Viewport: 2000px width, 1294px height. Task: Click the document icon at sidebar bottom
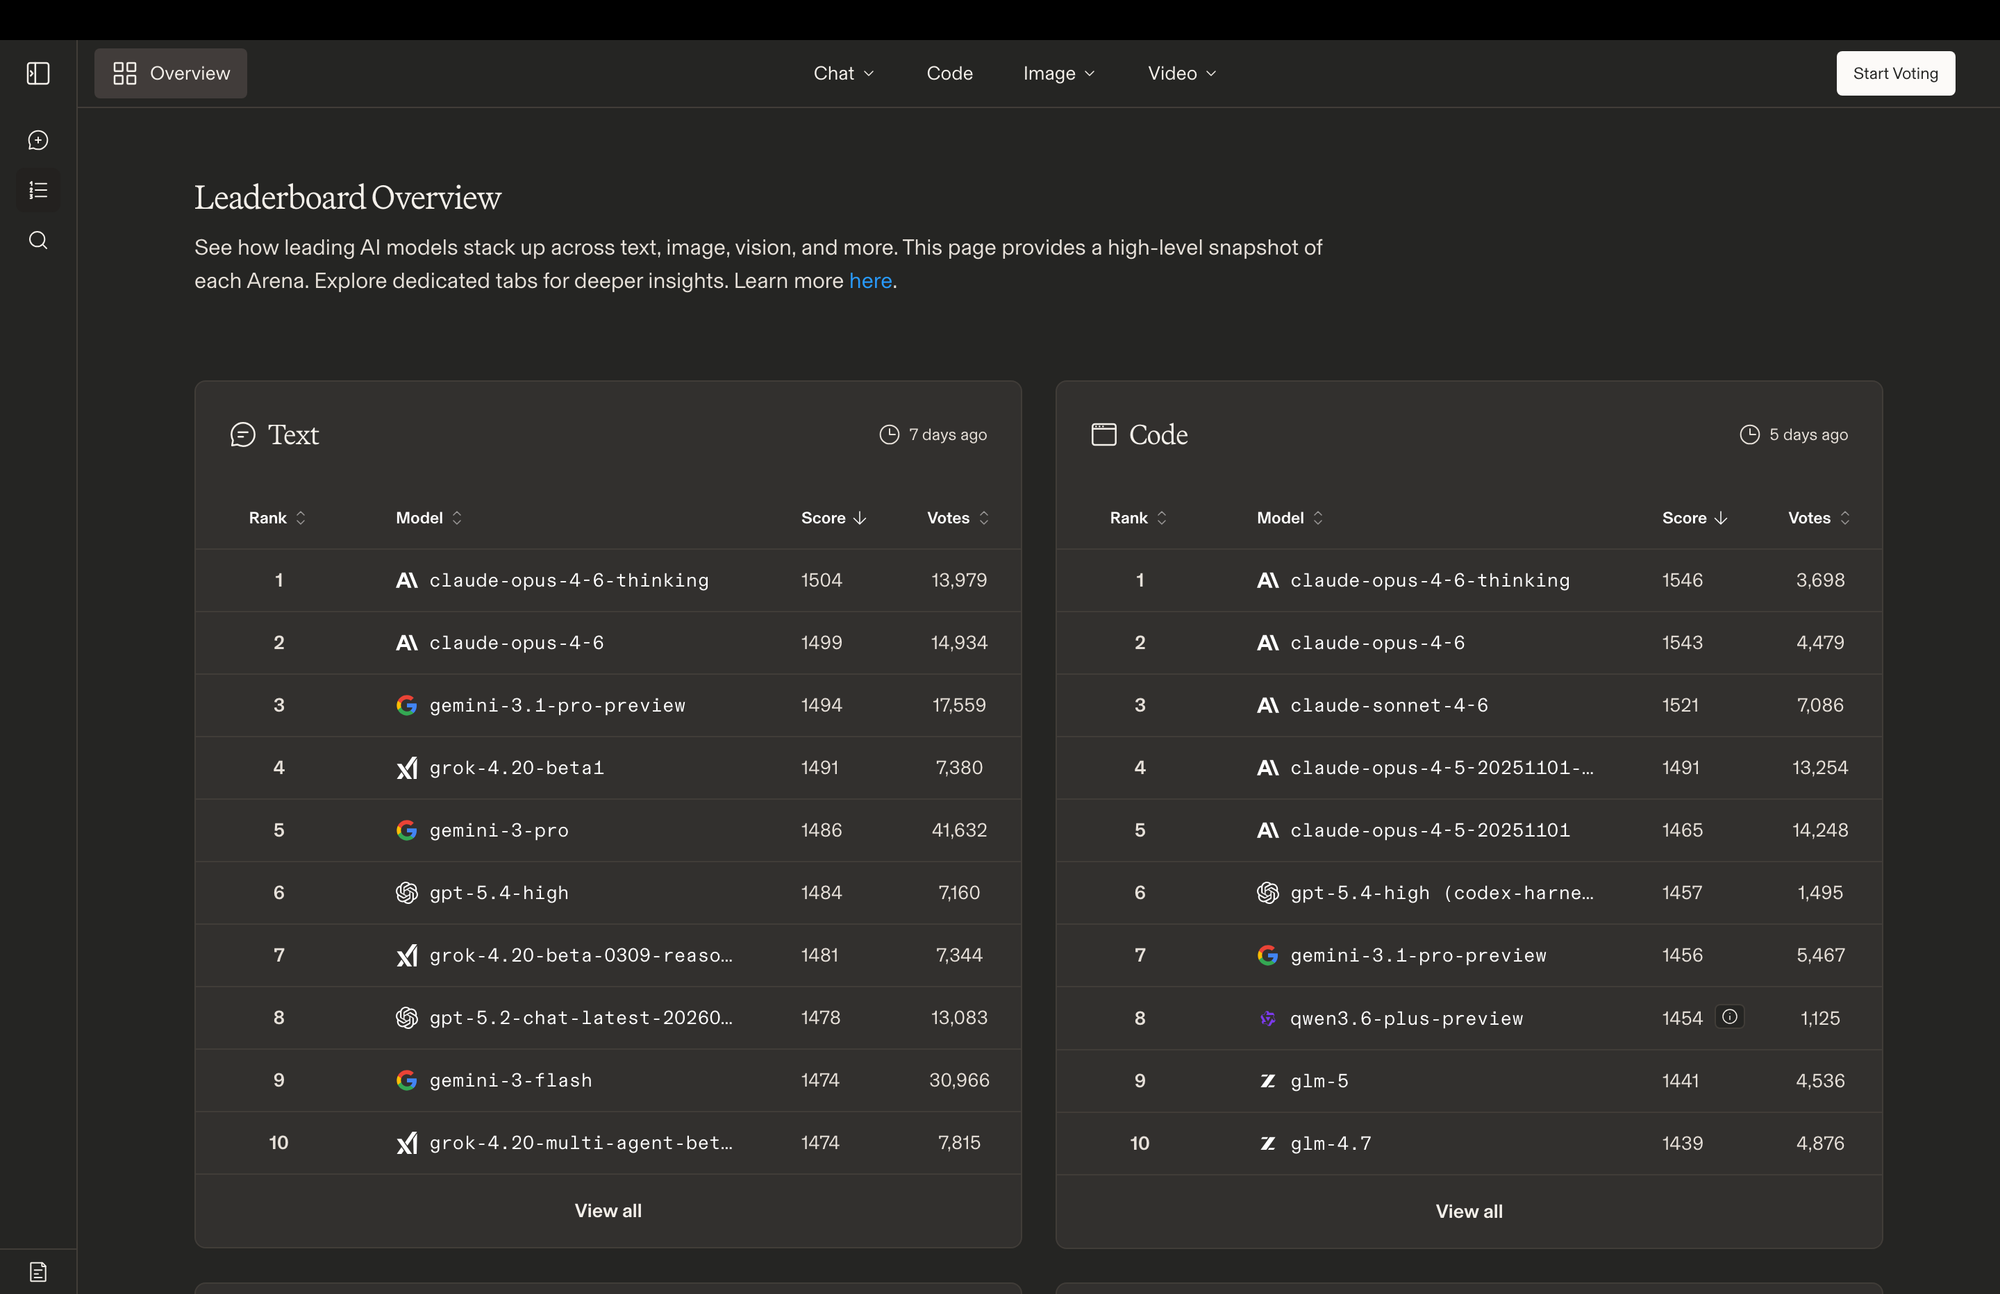tap(38, 1272)
